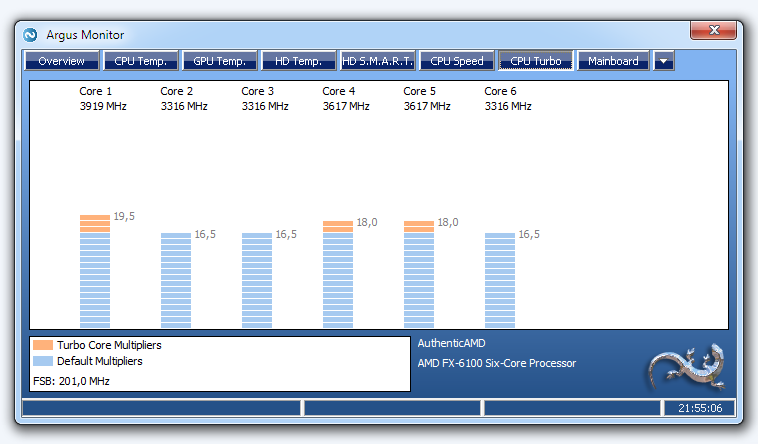Click the Core 1 label

pyautogui.click(x=96, y=91)
